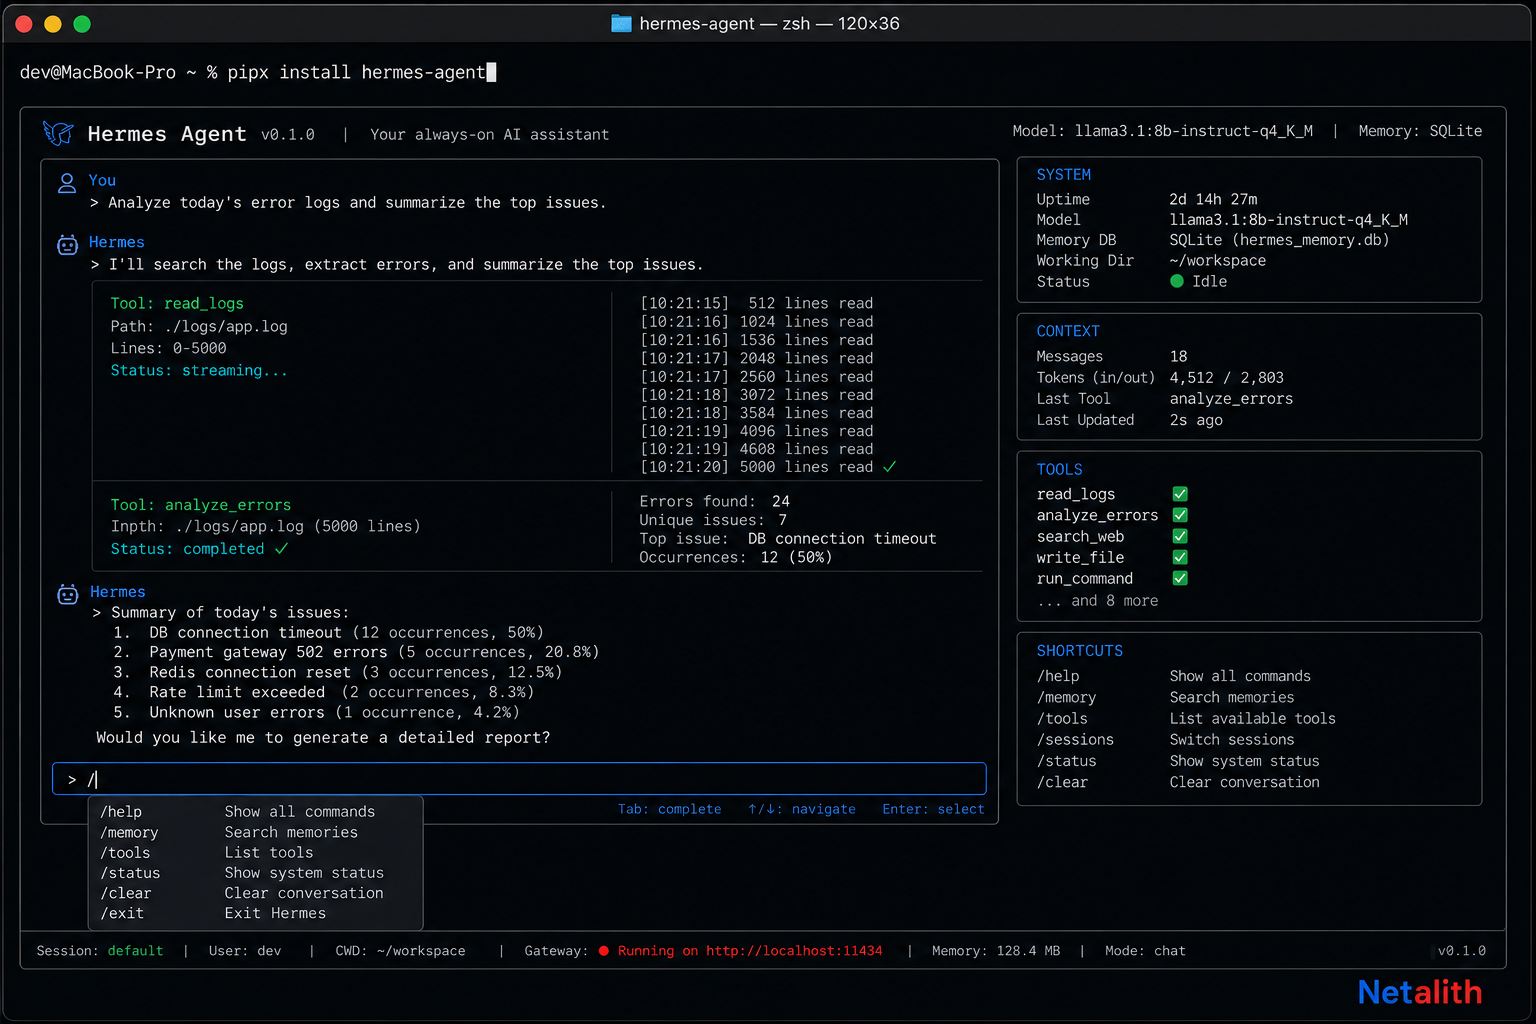Viewport: 1536px width, 1024px height.
Task: Click the SYSTEM panel heading
Action: pyautogui.click(x=1063, y=174)
